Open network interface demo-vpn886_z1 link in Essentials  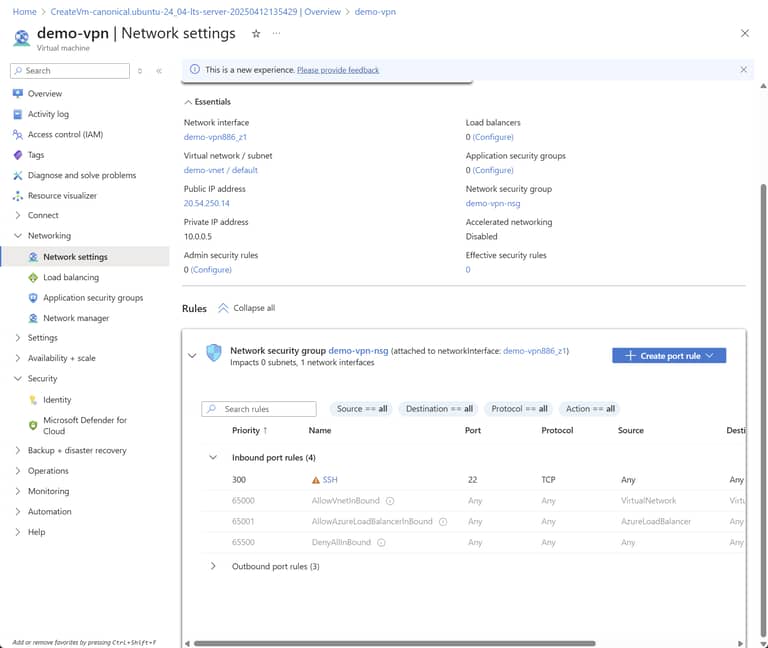(215, 137)
